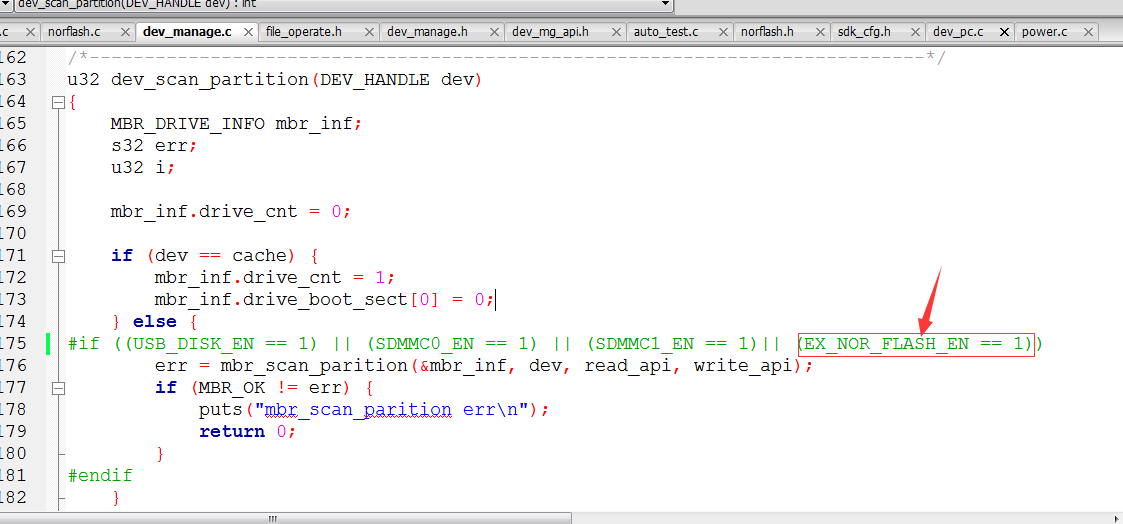Click the '#endif' directive
The height and width of the screenshot is (524, 1123).
tap(100, 475)
